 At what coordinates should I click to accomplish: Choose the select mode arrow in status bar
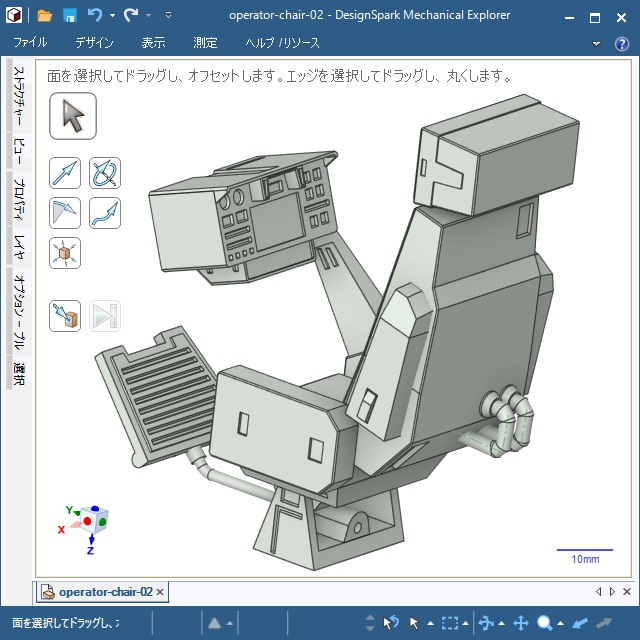pos(414,623)
